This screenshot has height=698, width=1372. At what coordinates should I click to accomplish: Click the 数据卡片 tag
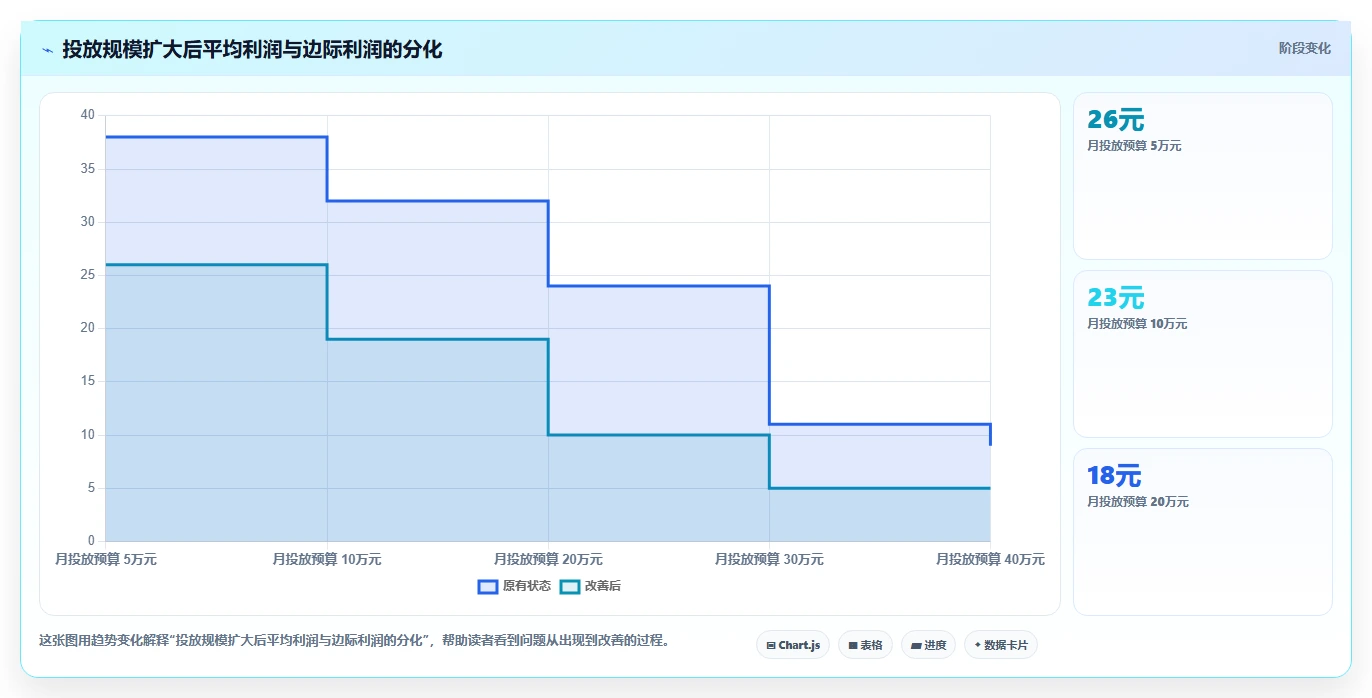(x=1001, y=645)
